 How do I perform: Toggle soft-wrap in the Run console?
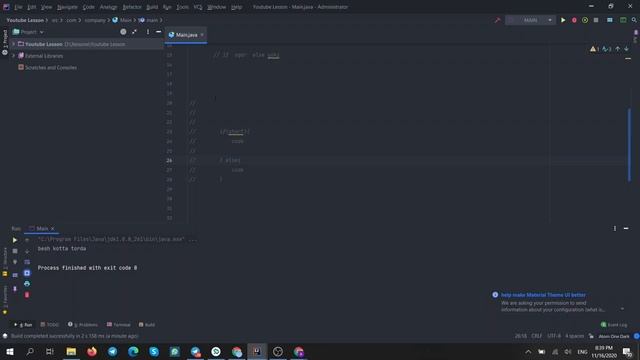click(x=27, y=262)
